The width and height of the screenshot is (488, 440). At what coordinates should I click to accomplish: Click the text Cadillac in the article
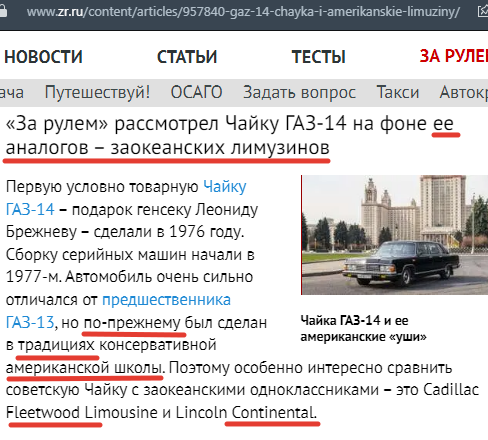click(x=451, y=390)
